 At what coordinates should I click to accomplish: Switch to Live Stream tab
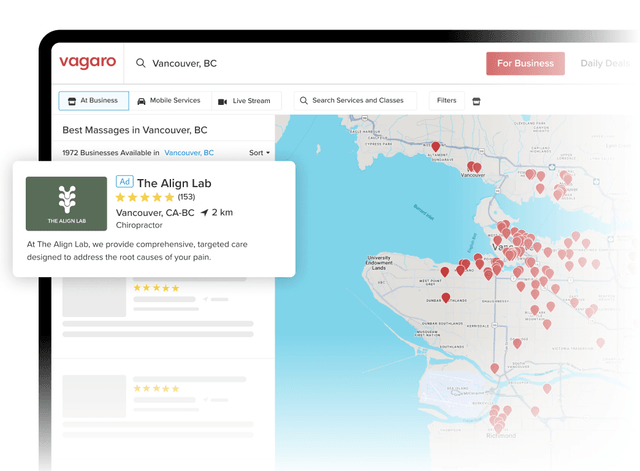click(246, 101)
